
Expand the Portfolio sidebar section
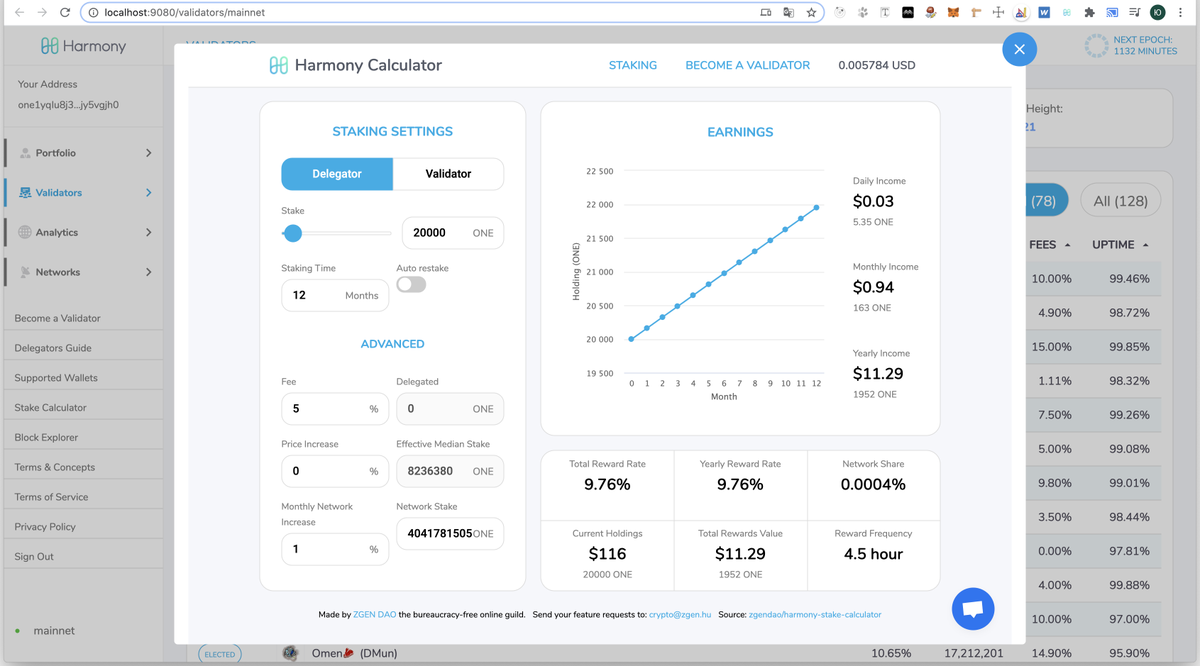(149, 153)
